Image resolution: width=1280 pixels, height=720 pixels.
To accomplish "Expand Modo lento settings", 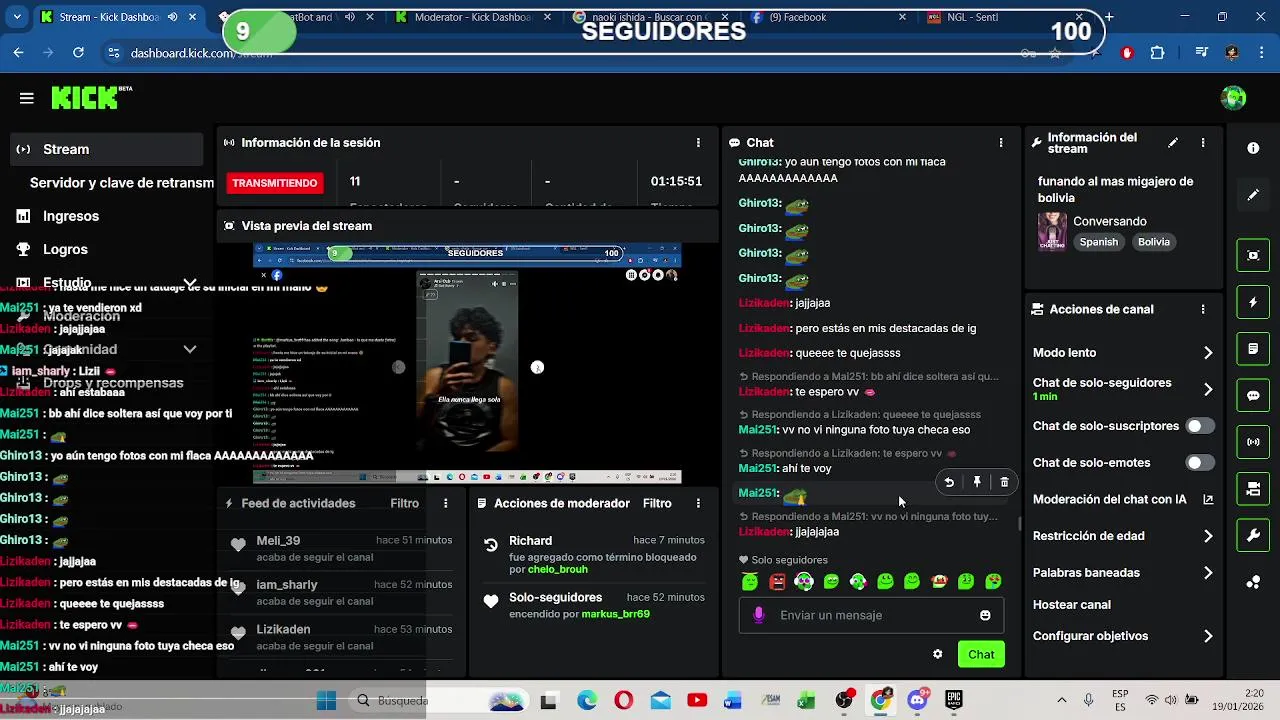I will pyautogui.click(x=1208, y=353).
